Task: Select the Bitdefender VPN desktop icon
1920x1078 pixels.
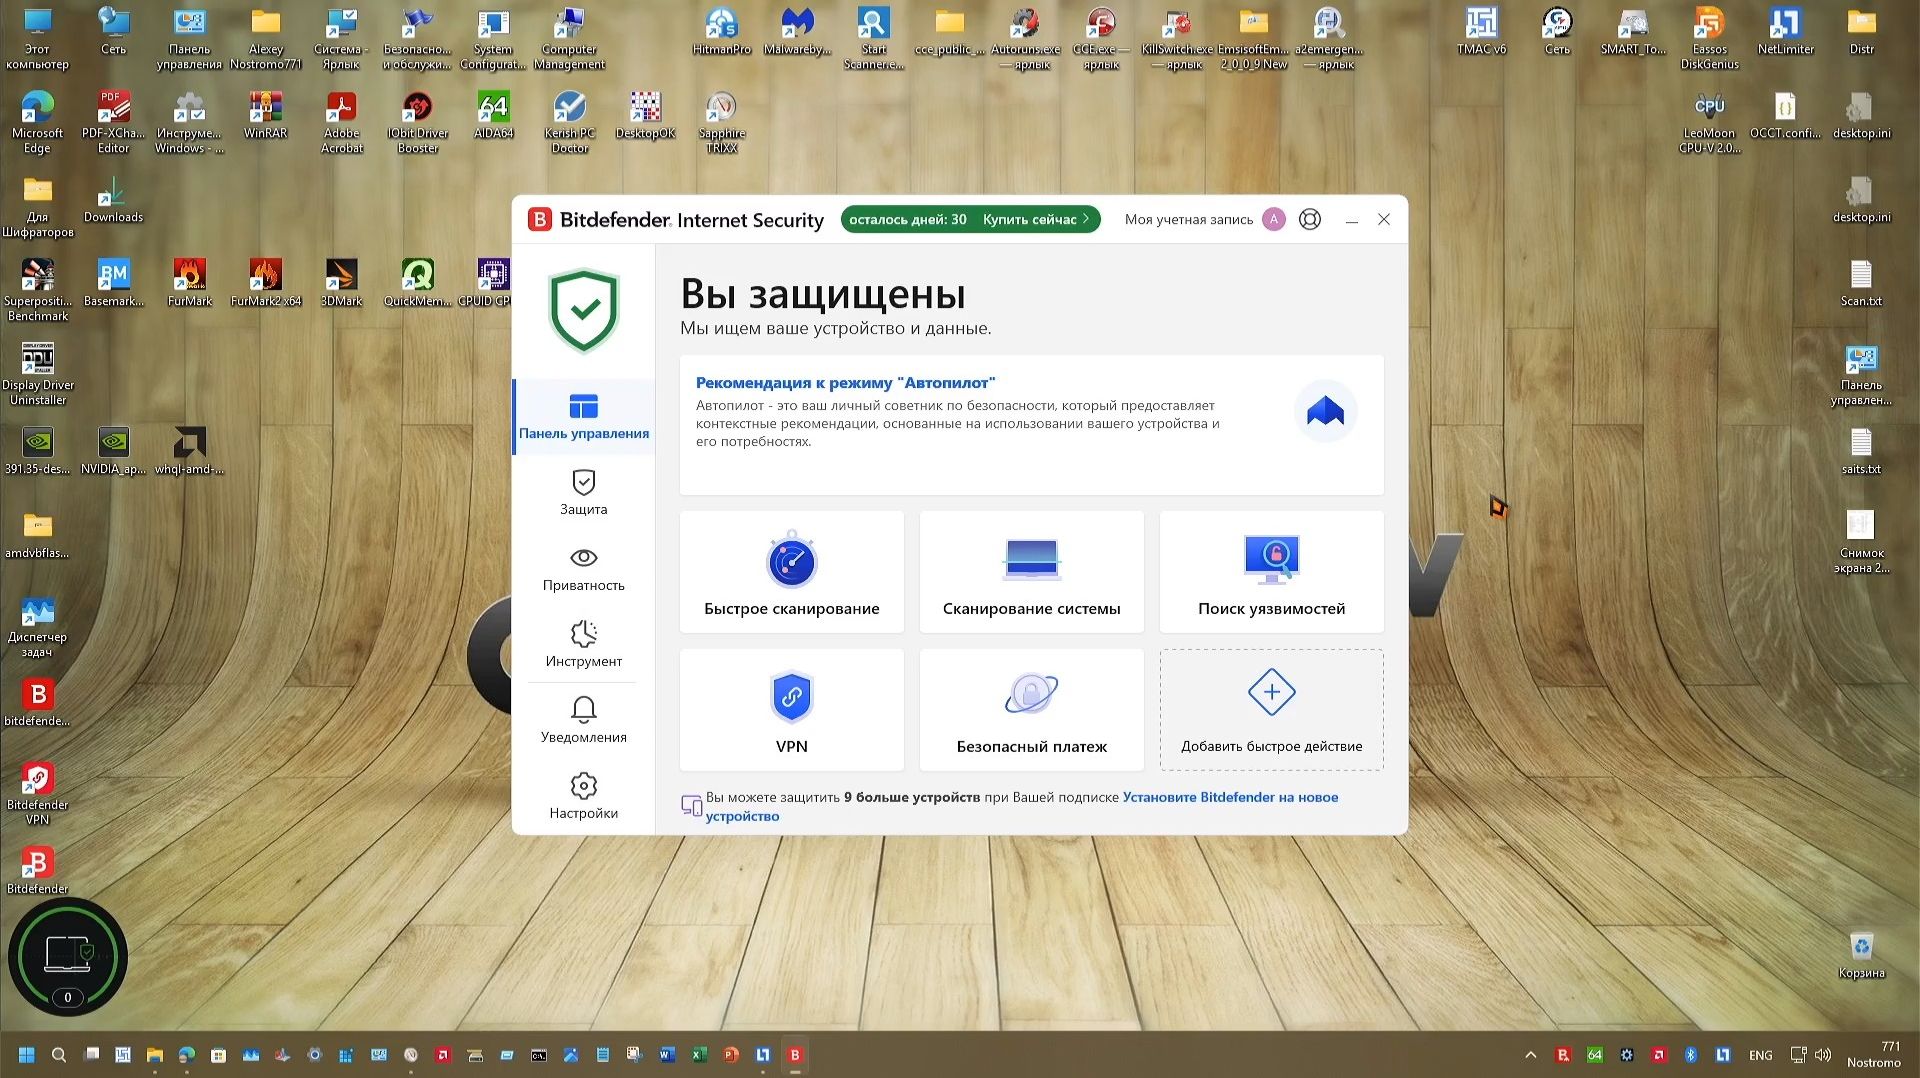Action: point(38,795)
